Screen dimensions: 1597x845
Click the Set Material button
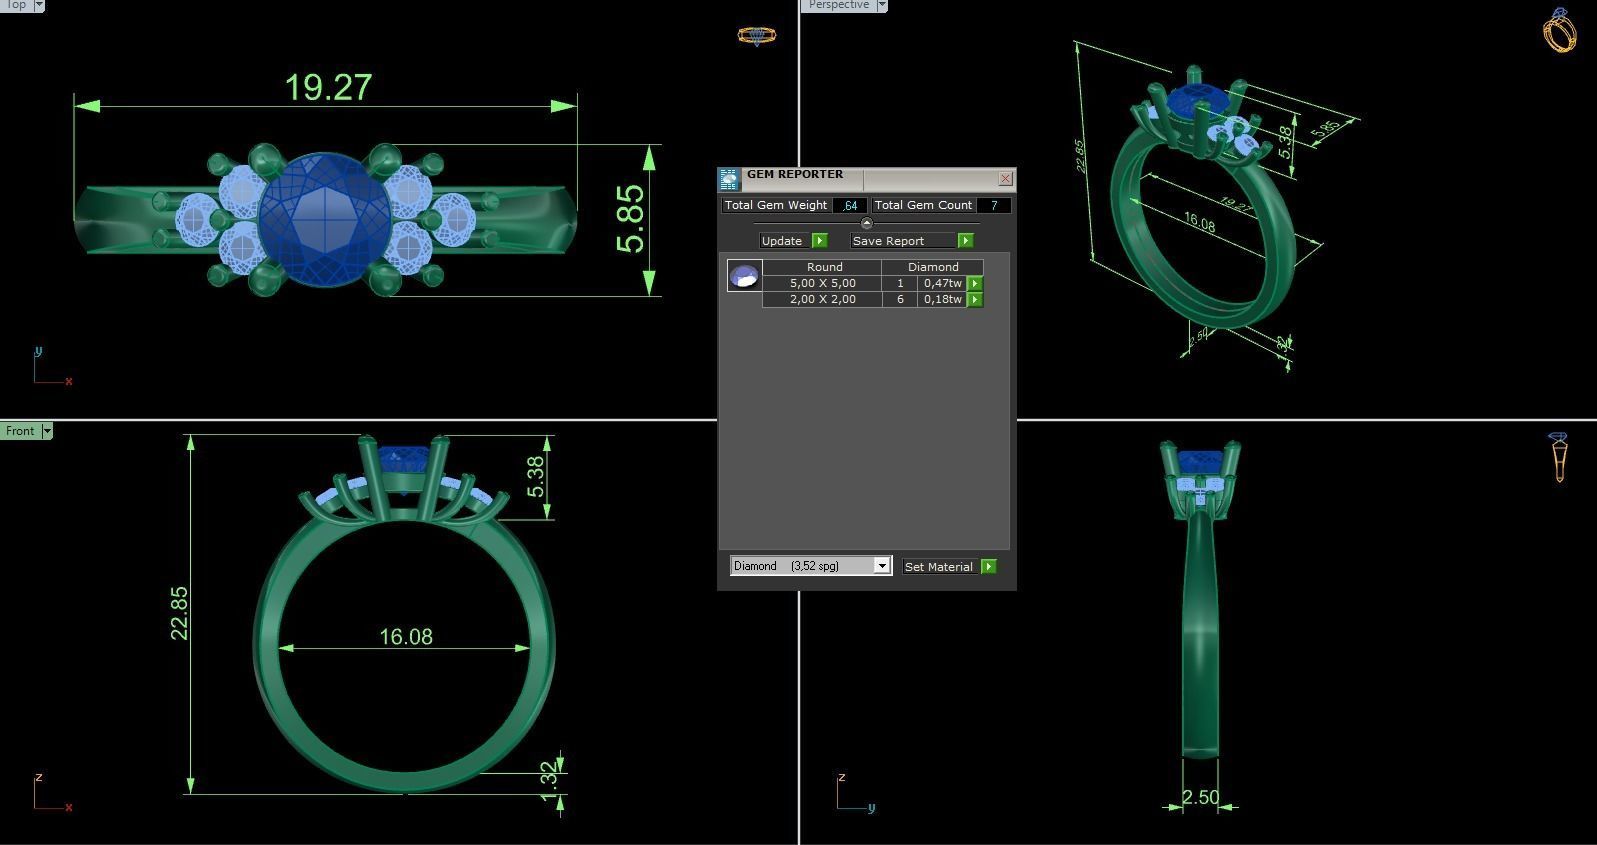[x=940, y=567]
